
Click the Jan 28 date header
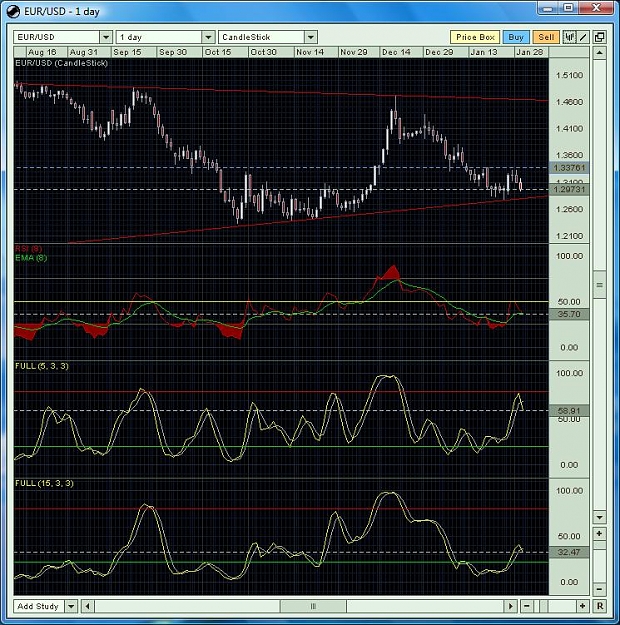coord(529,52)
